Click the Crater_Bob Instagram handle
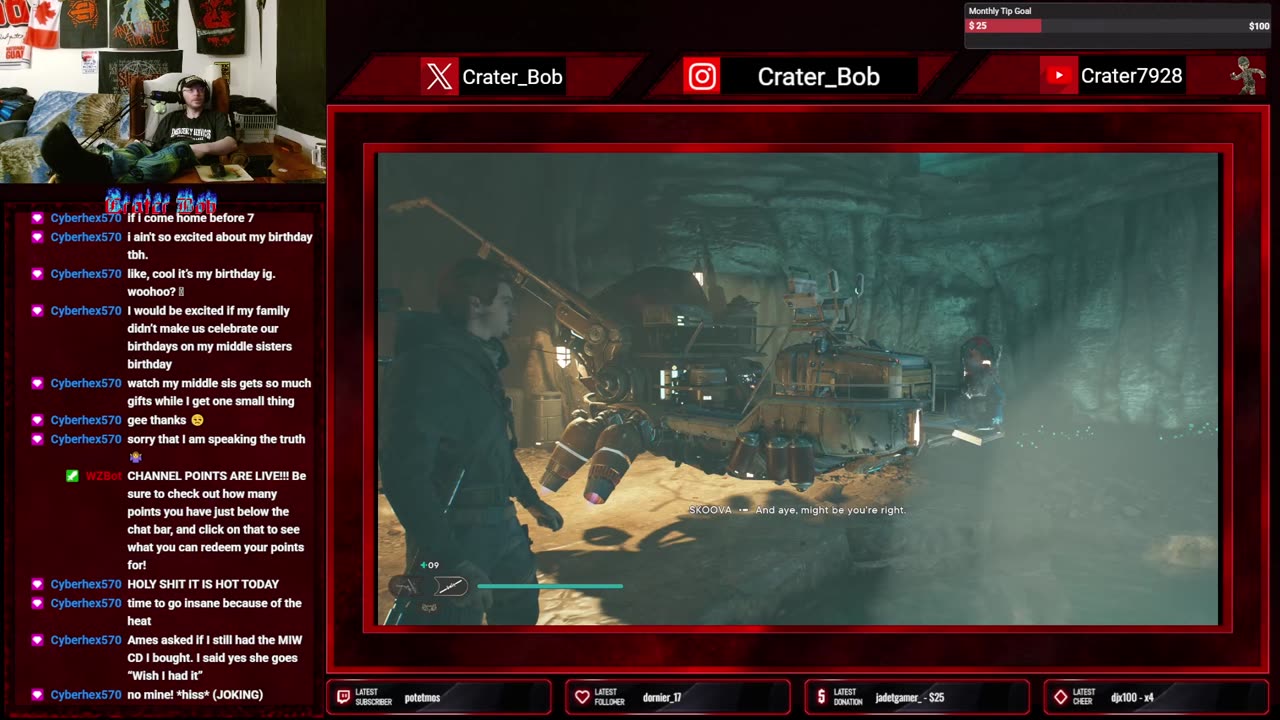The image size is (1280, 720). [818, 77]
